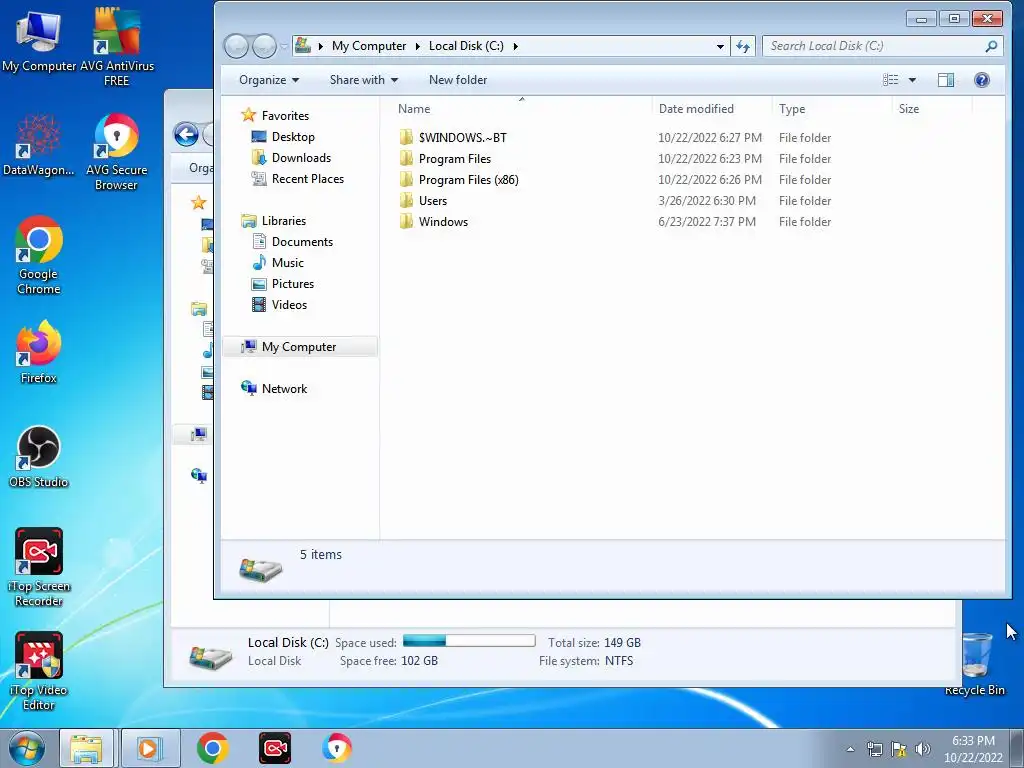Click the volume speaker tray icon
The width and height of the screenshot is (1024, 768).
click(923, 749)
